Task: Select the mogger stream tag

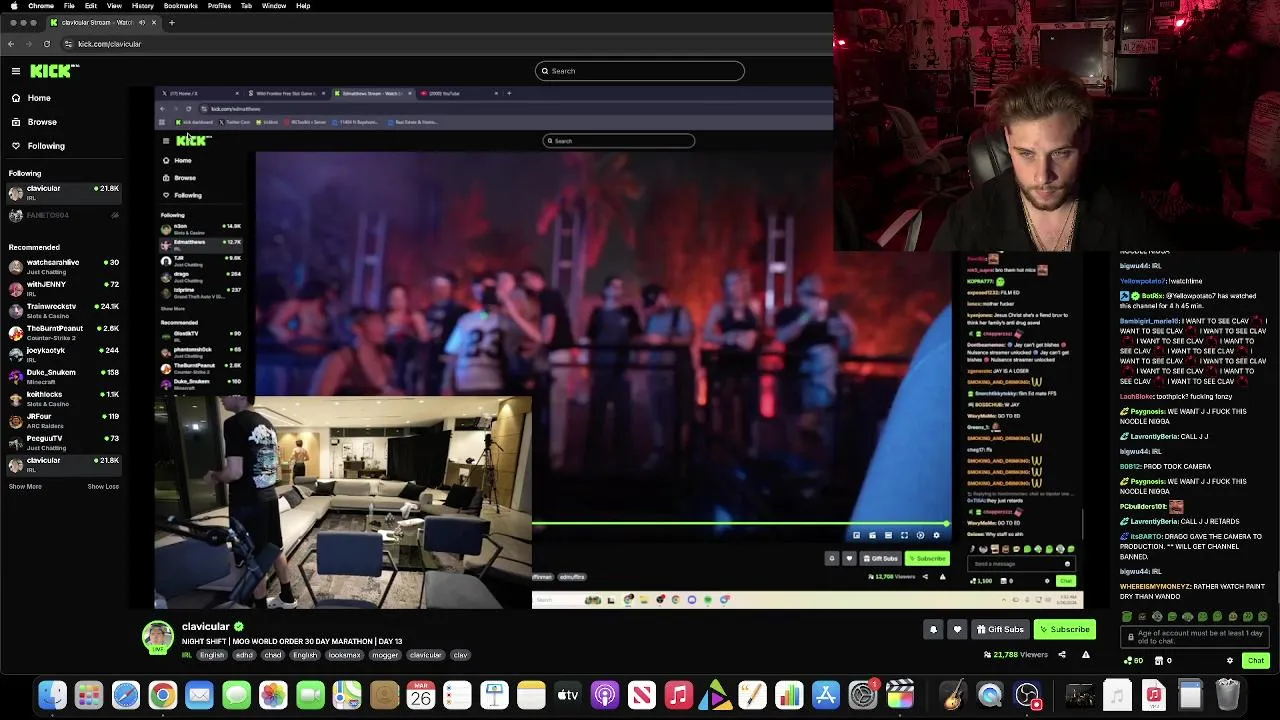Action: (385, 655)
